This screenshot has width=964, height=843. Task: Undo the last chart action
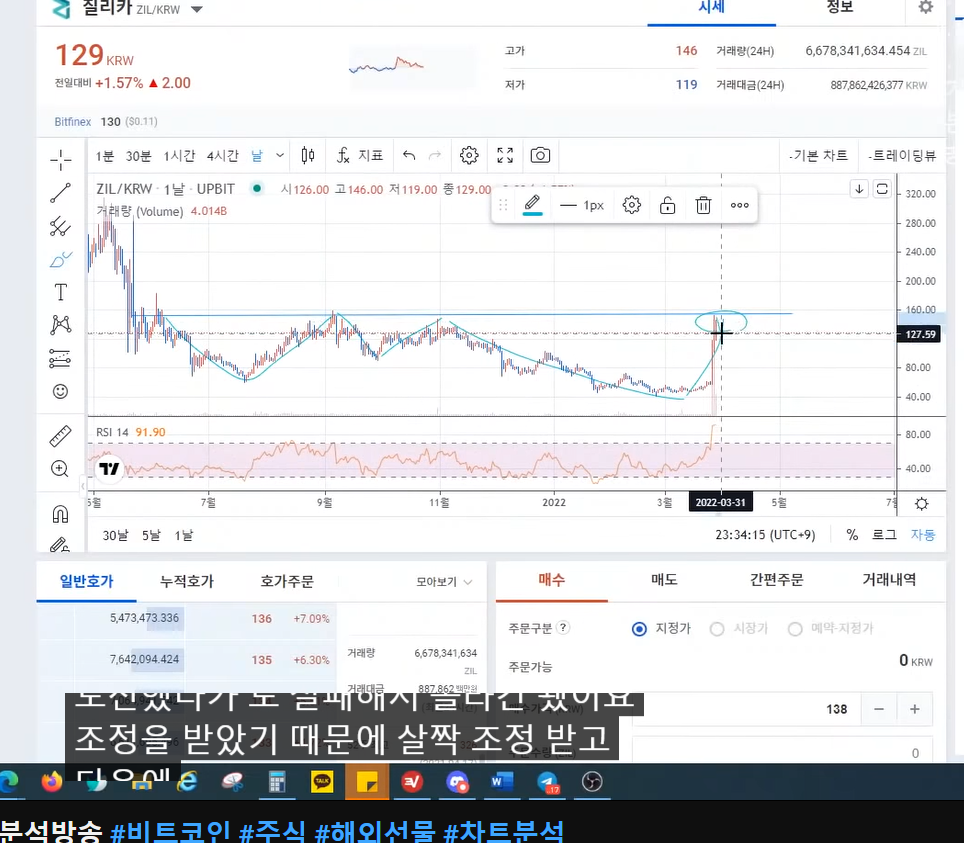pyautogui.click(x=409, y=156)
